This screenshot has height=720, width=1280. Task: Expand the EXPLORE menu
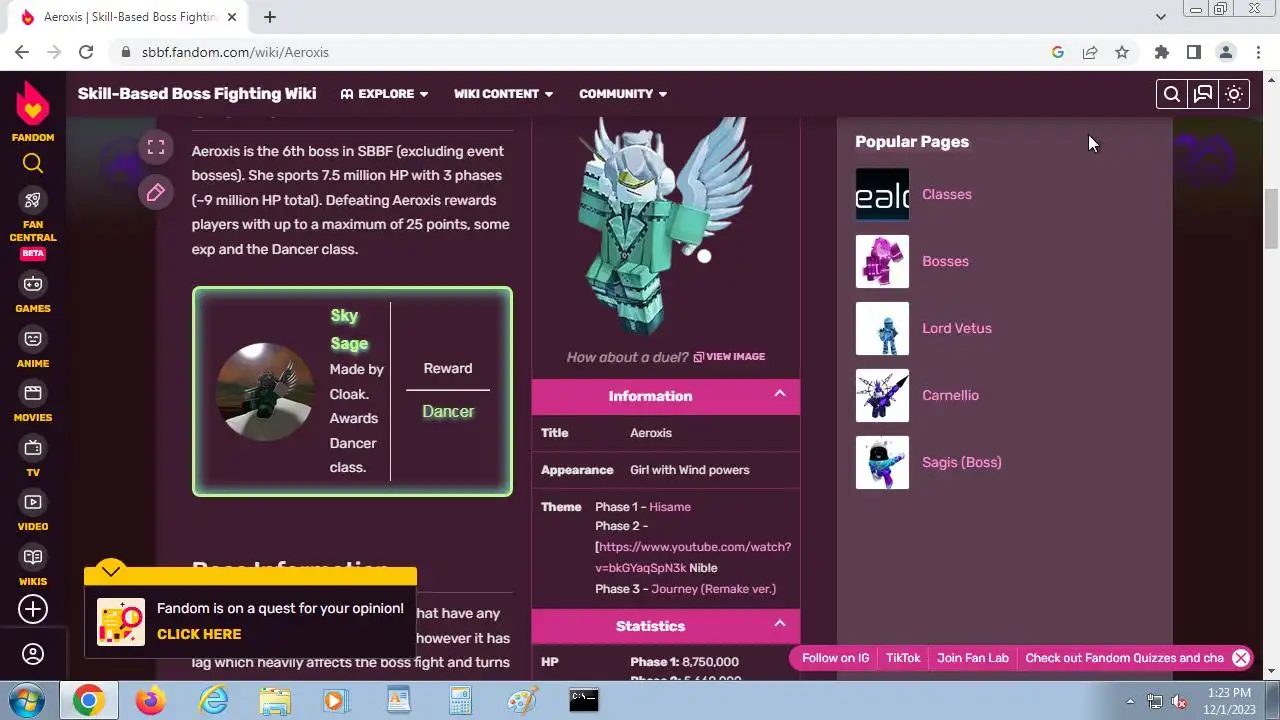[384, 94]
